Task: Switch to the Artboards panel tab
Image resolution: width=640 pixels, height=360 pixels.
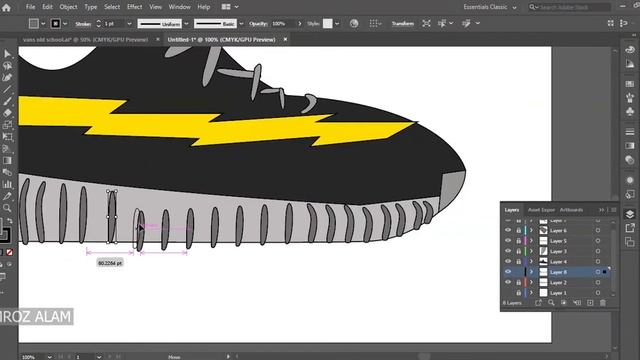Action: click(571, 210)
